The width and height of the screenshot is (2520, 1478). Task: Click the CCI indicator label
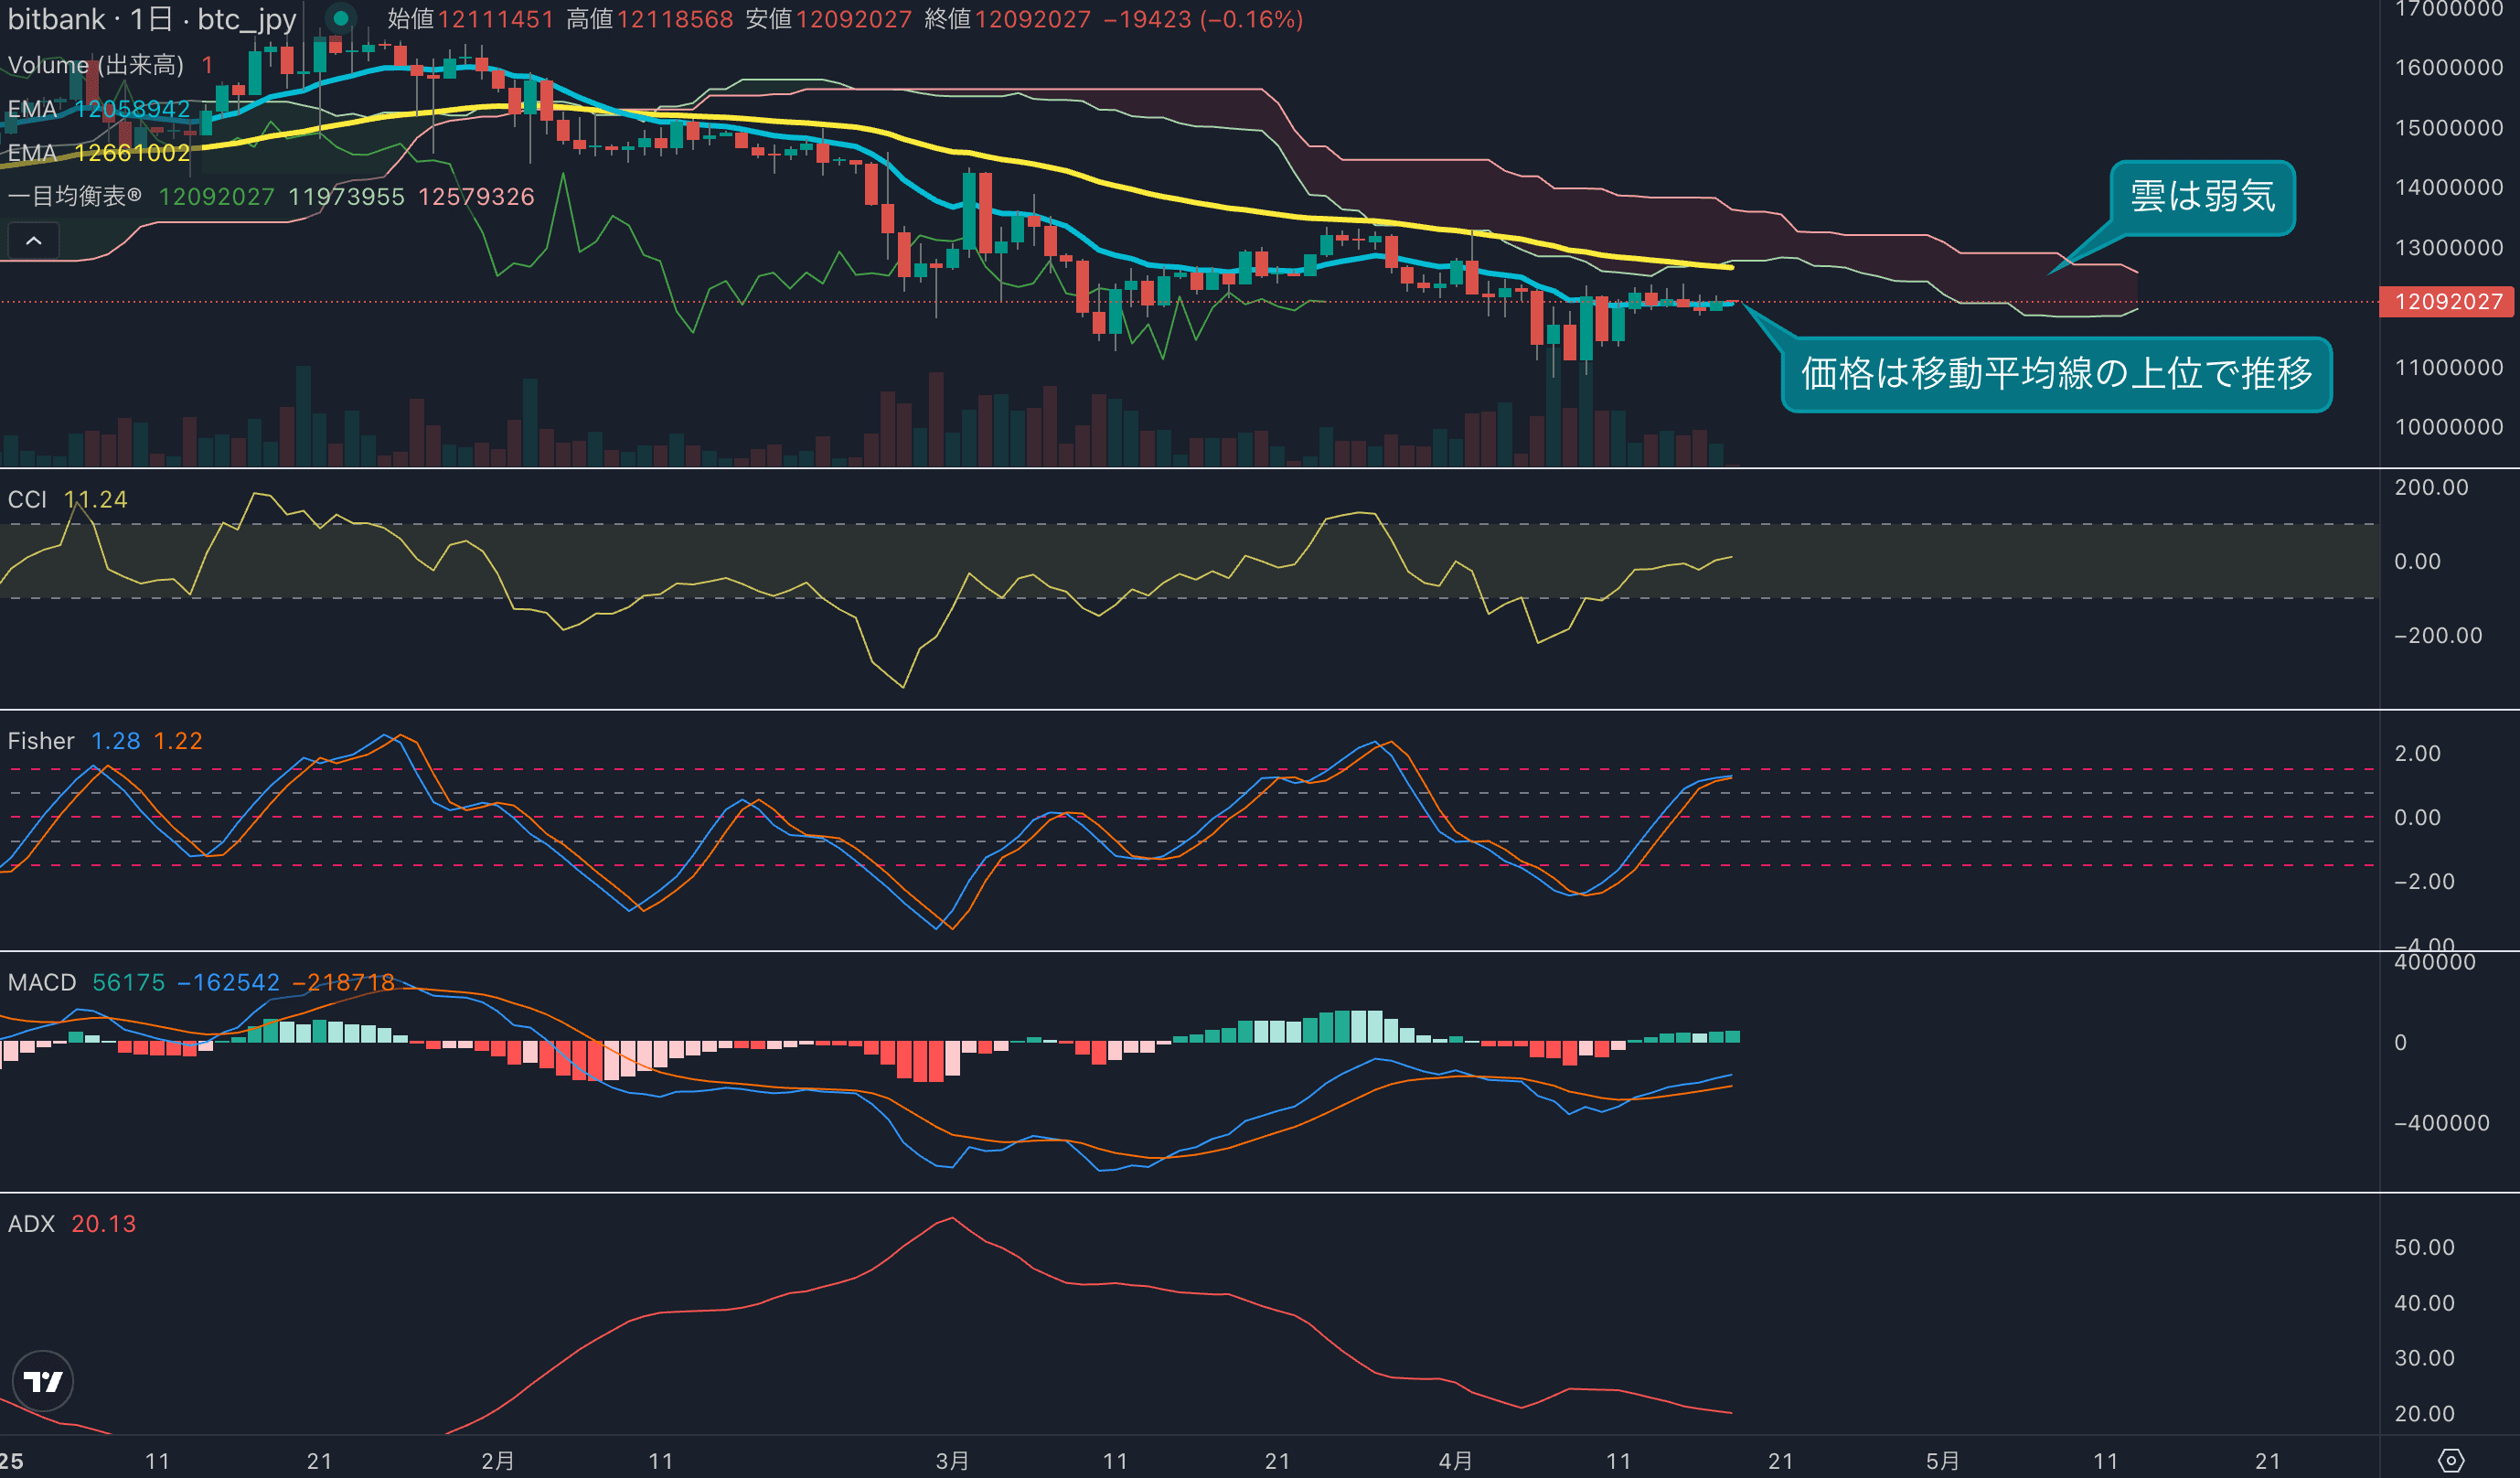(x=27, y=500)
